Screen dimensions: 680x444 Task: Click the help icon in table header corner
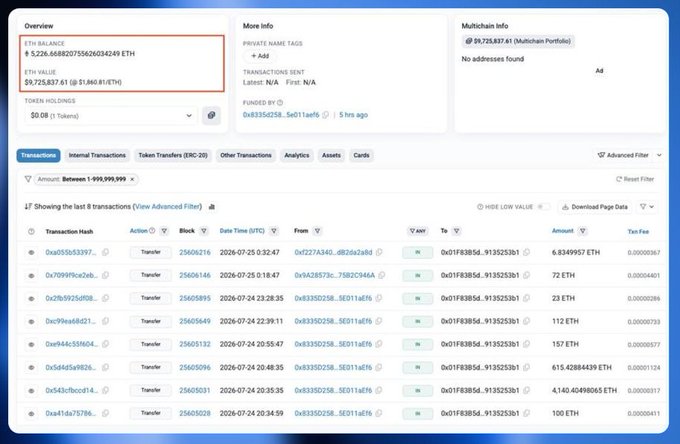point(31,232)
